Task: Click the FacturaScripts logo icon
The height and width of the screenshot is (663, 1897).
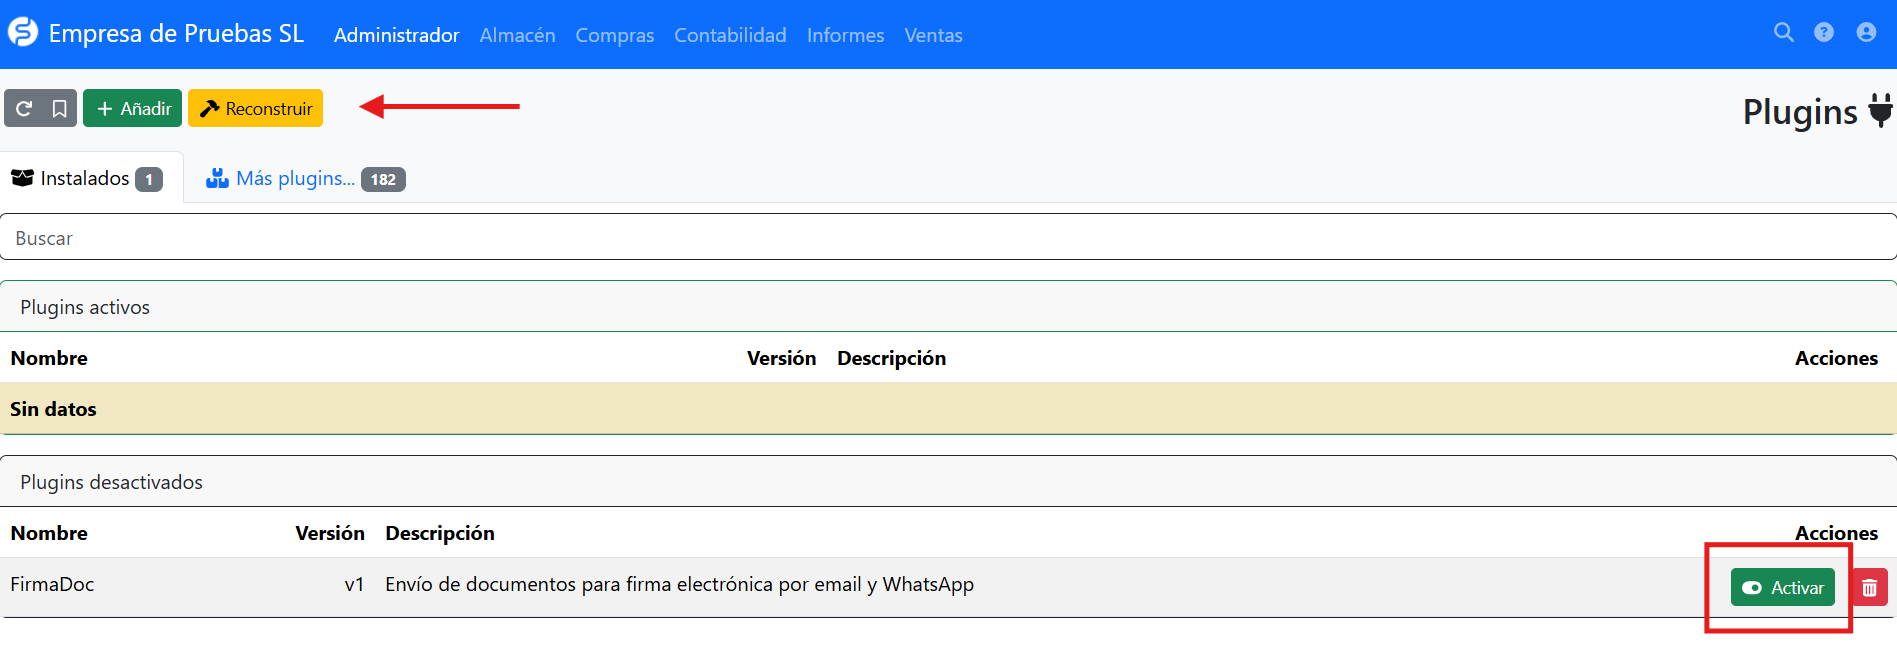Action: (22, 33)
